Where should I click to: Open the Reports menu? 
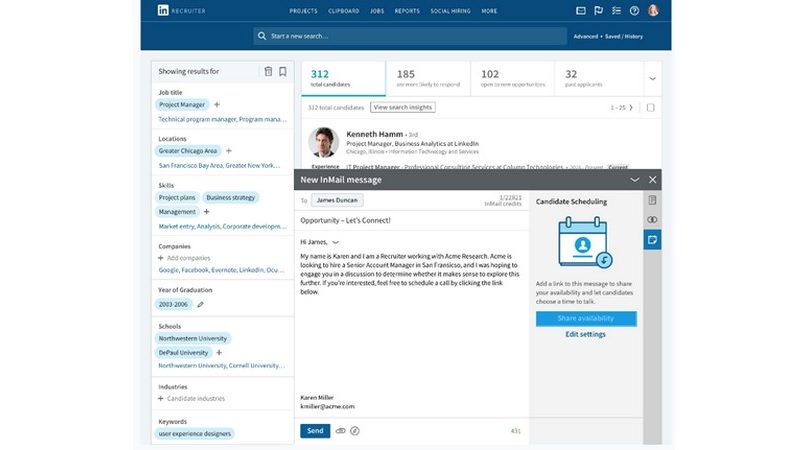pos(407,11)
